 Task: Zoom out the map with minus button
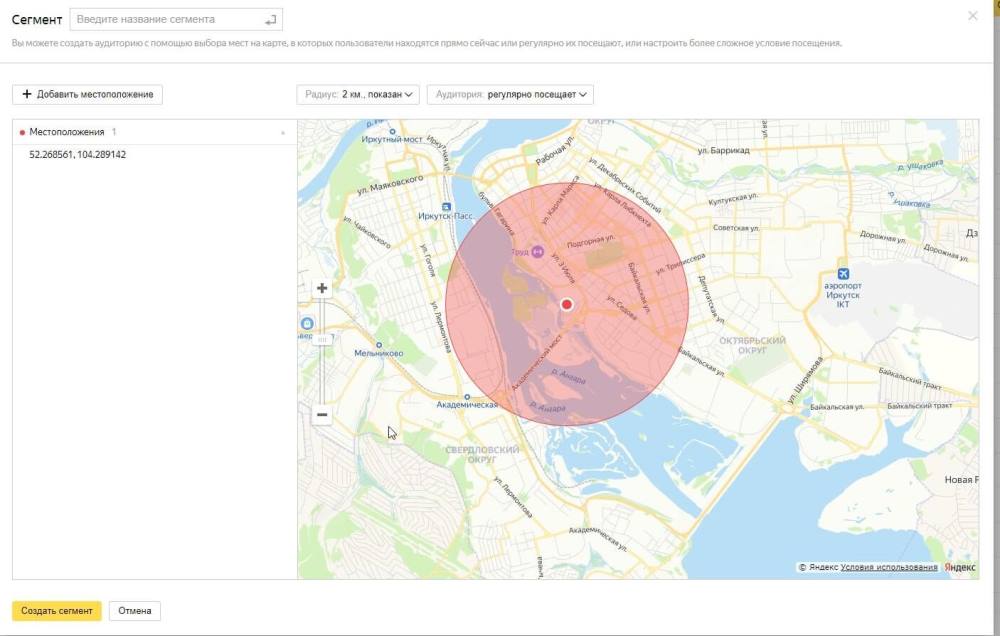[322, 415]
